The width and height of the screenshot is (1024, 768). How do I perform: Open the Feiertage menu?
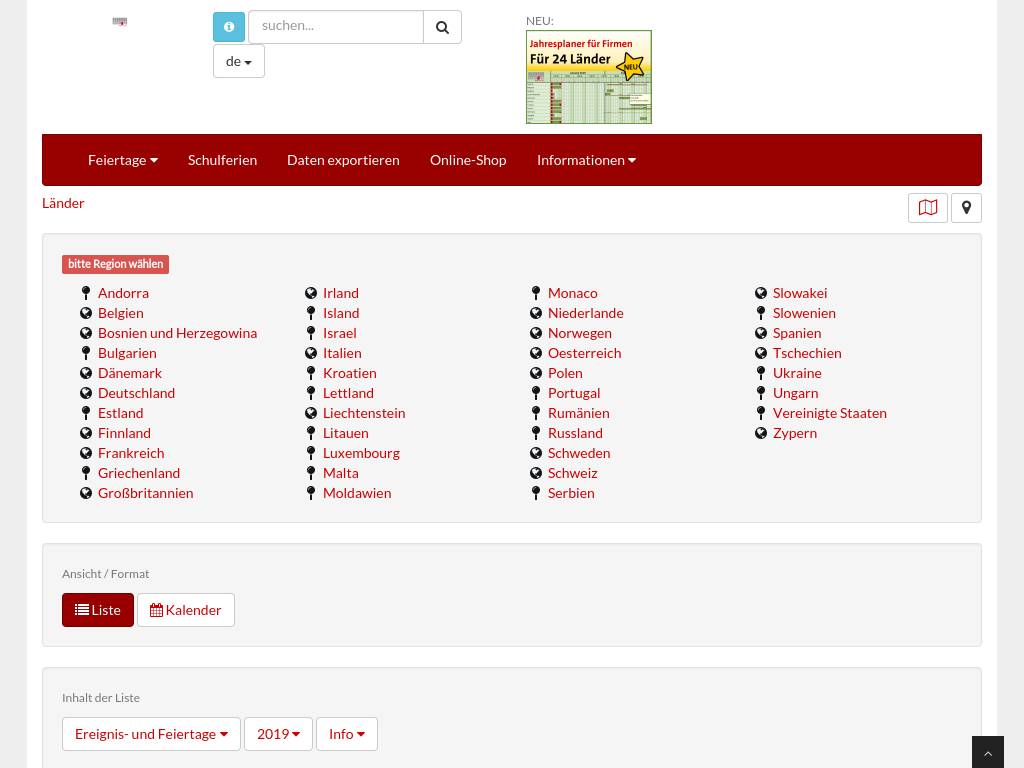[122, 160]
